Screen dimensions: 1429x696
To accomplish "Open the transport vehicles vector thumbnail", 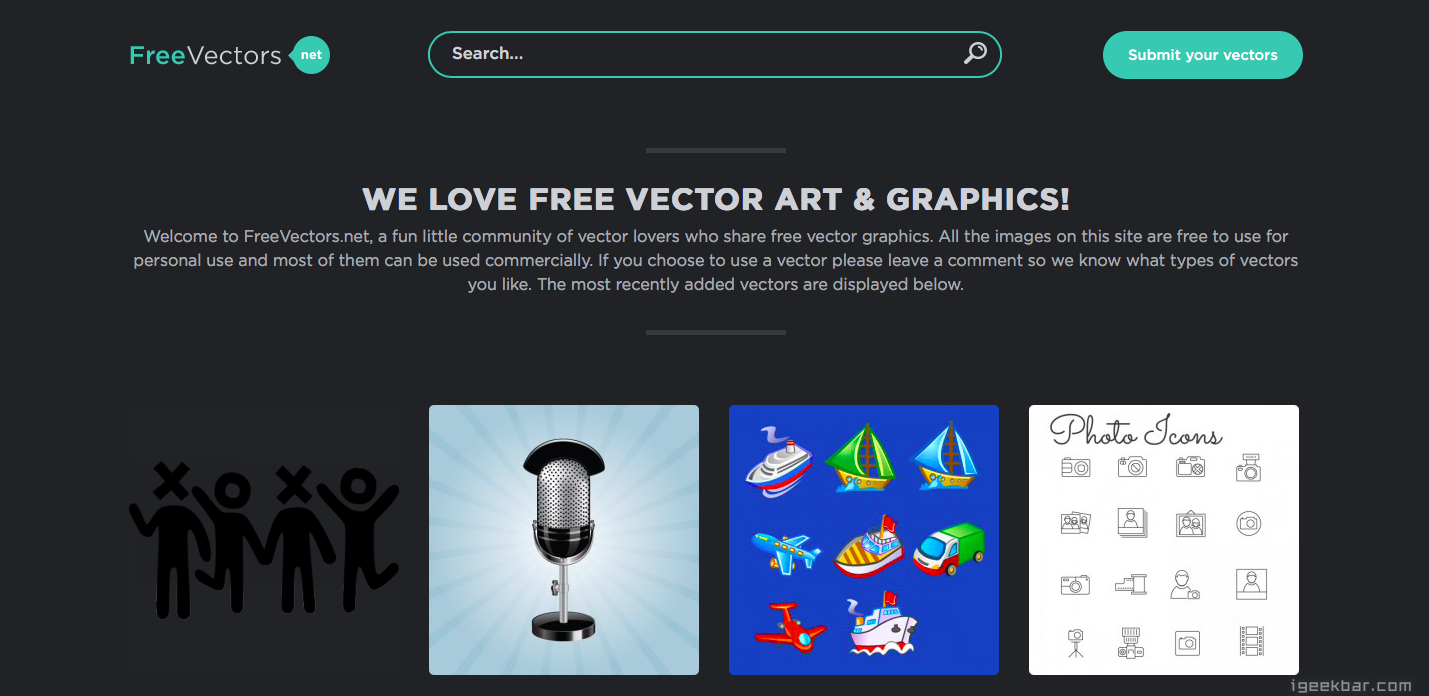I will click(864, 540).
